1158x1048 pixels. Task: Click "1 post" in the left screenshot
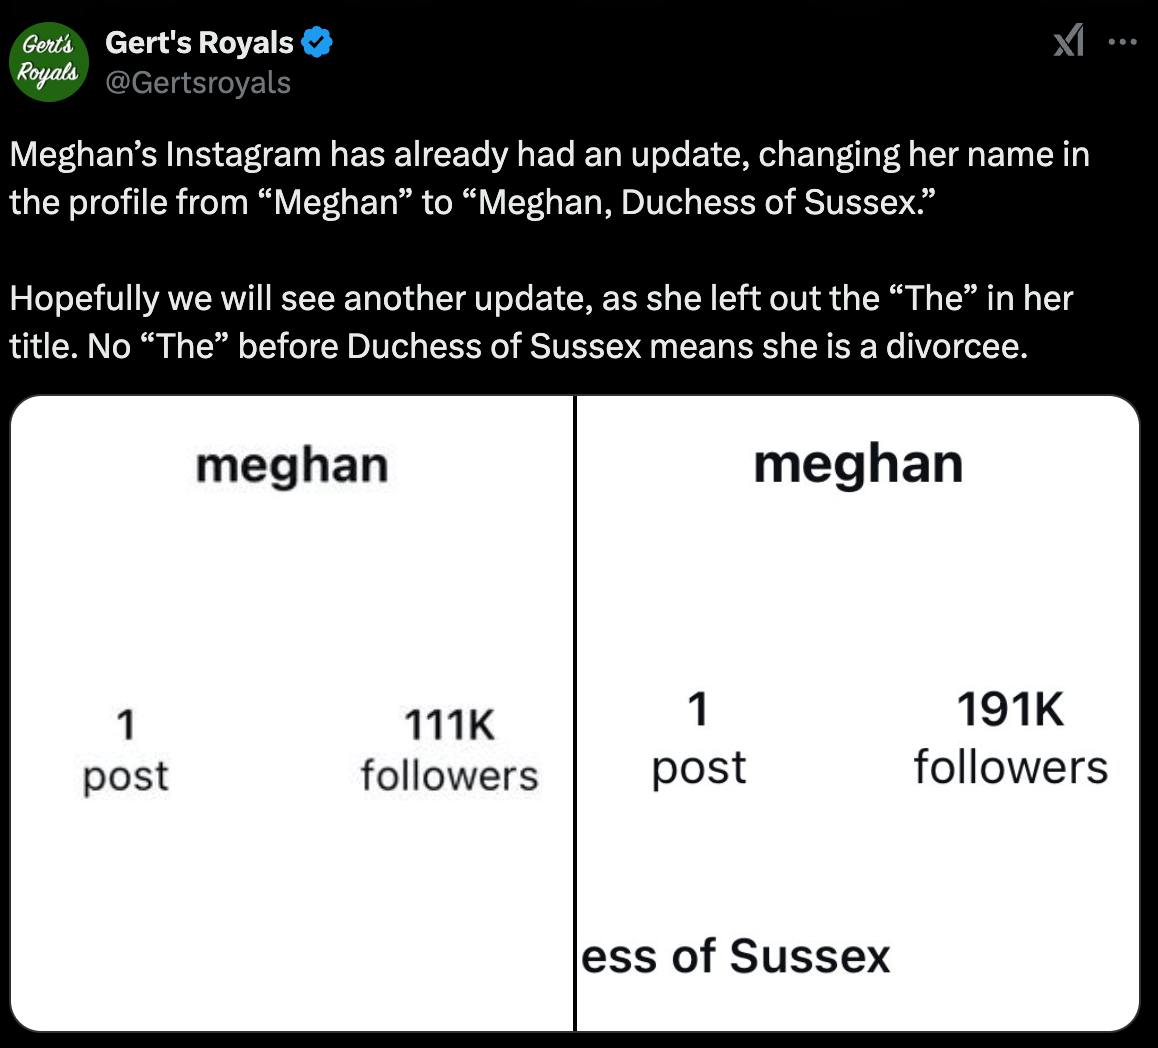coord(125,750)
